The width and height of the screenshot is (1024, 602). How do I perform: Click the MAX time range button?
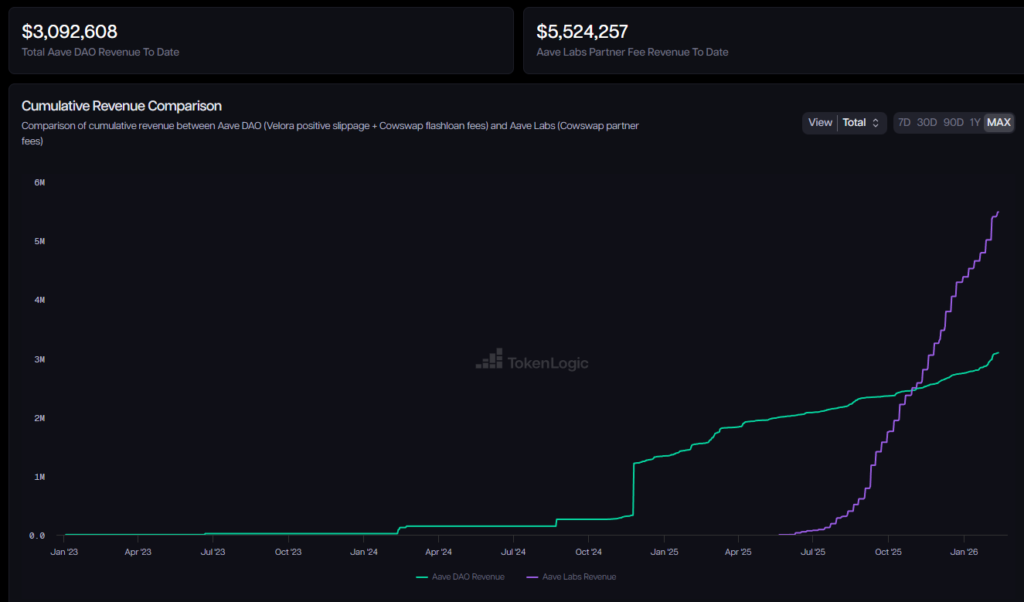tap(998, 123)
